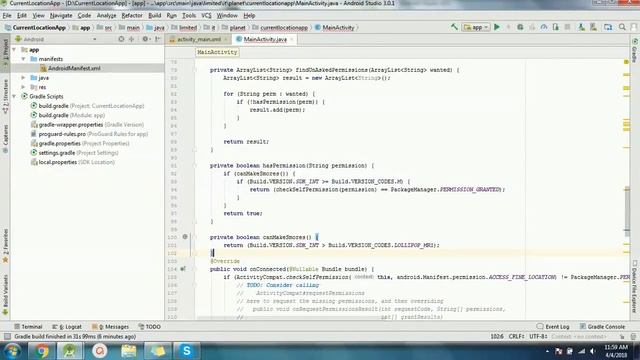Open the Android Profiler gauge icon
Screen dimensions: 640x360
544,27
